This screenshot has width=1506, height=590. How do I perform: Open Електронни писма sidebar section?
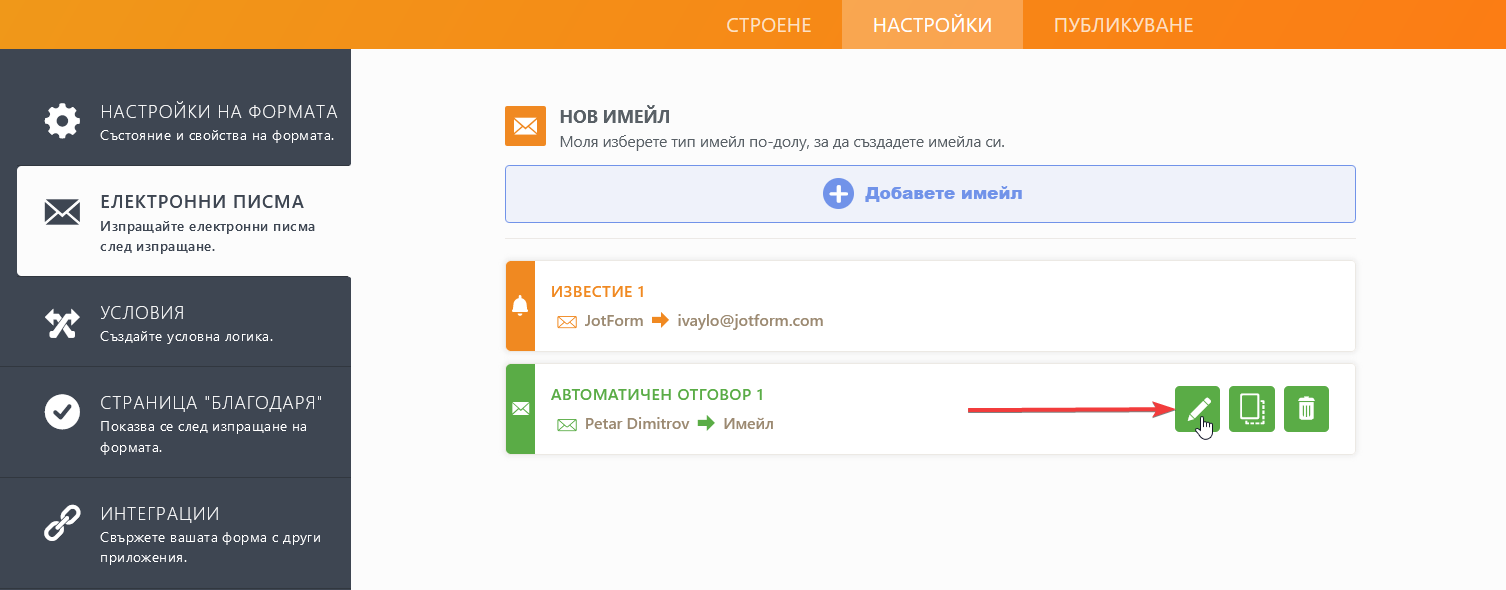[202, 202]
